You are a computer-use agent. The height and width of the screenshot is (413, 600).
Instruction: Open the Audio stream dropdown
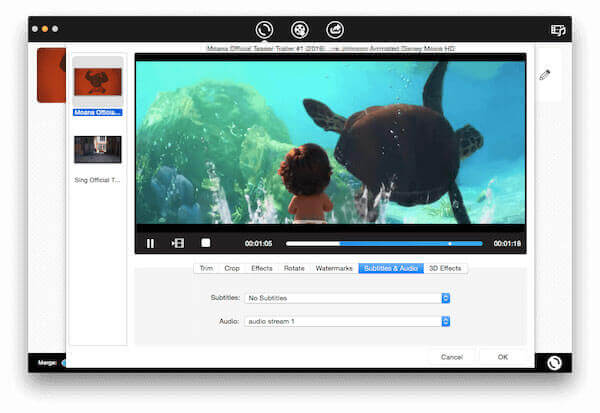[347, 322]
